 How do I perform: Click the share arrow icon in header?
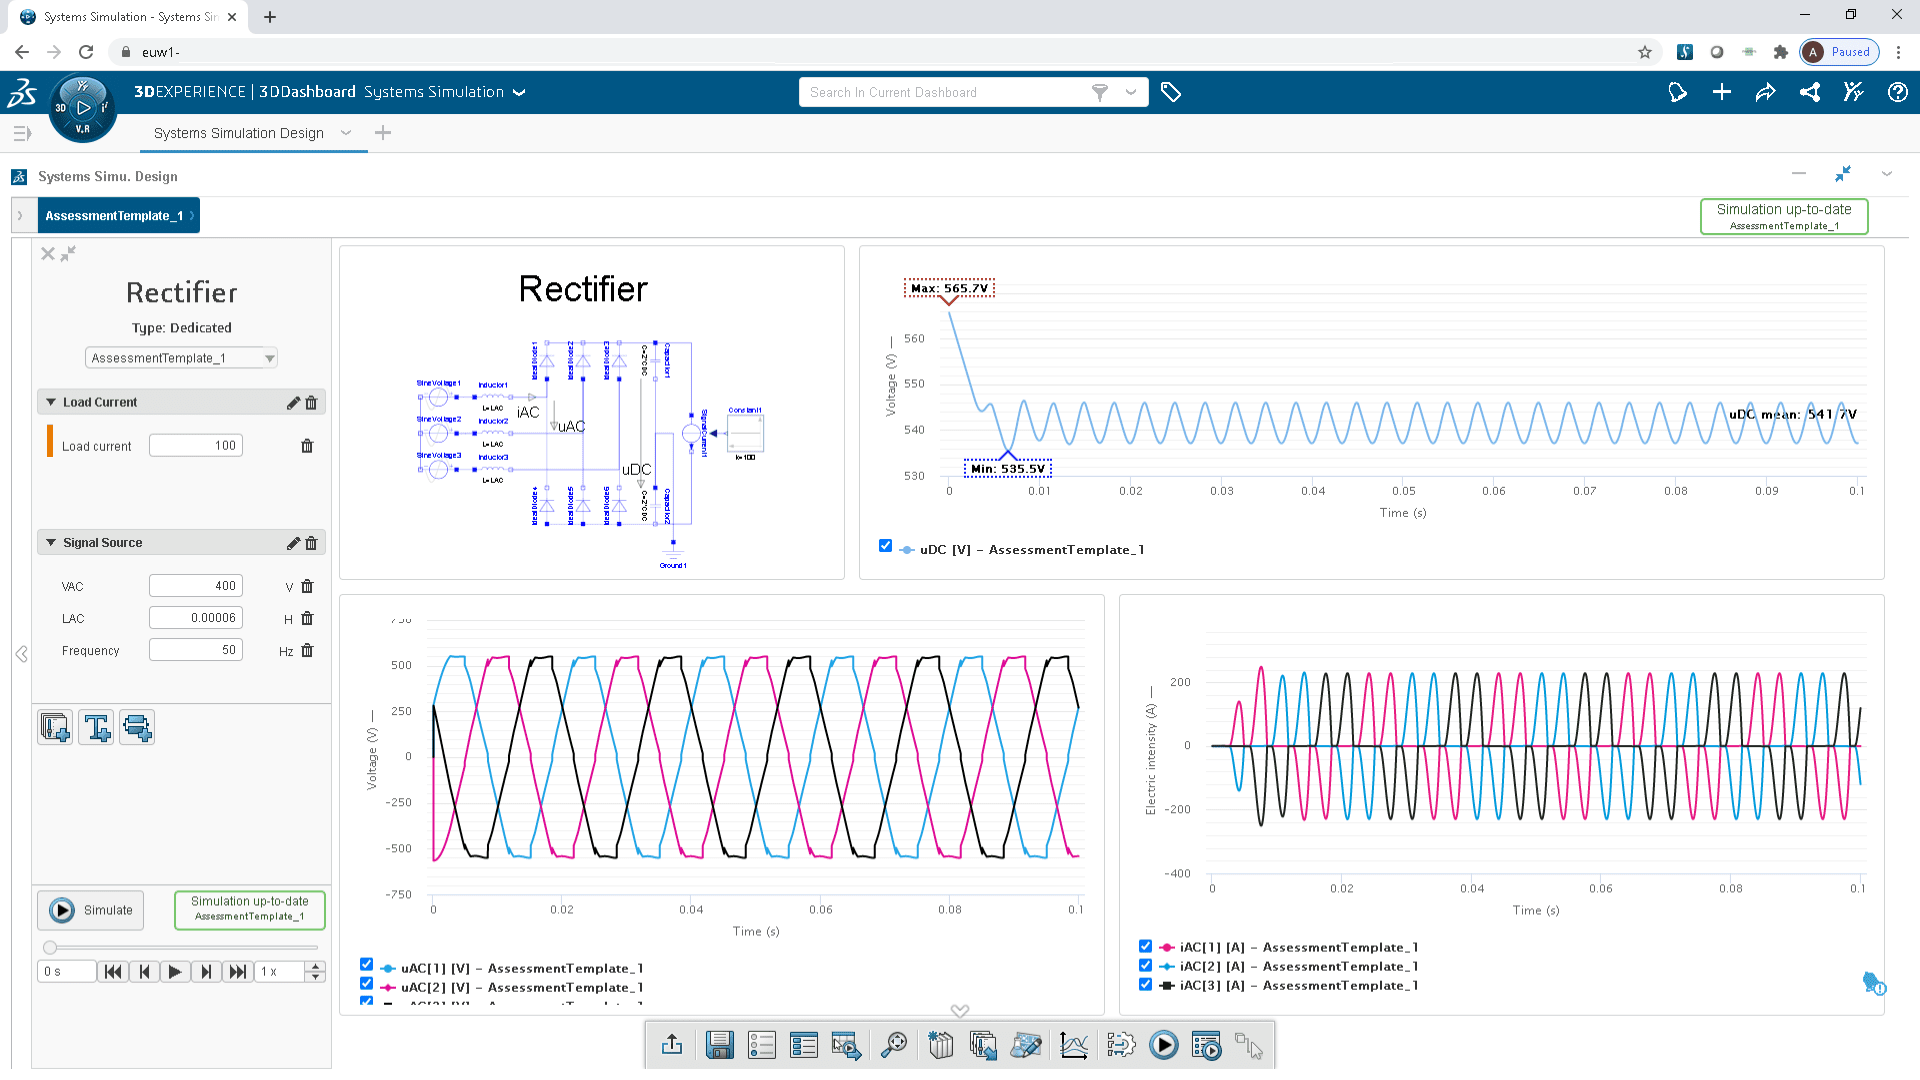click(x=1766, y=92)
